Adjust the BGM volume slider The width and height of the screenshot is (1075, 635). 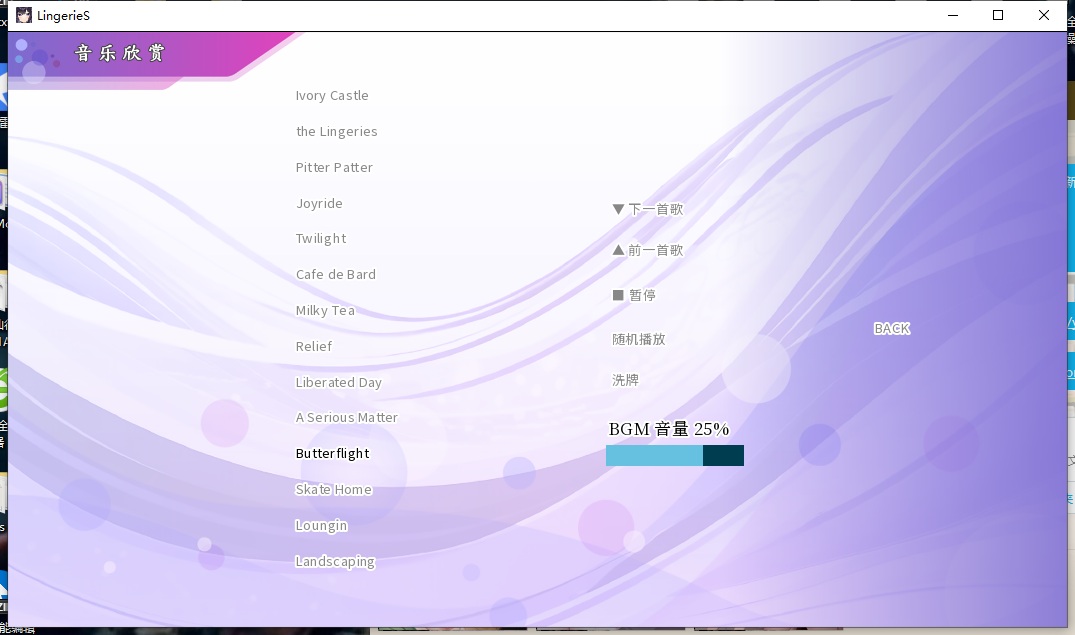[x=675, y=455]
